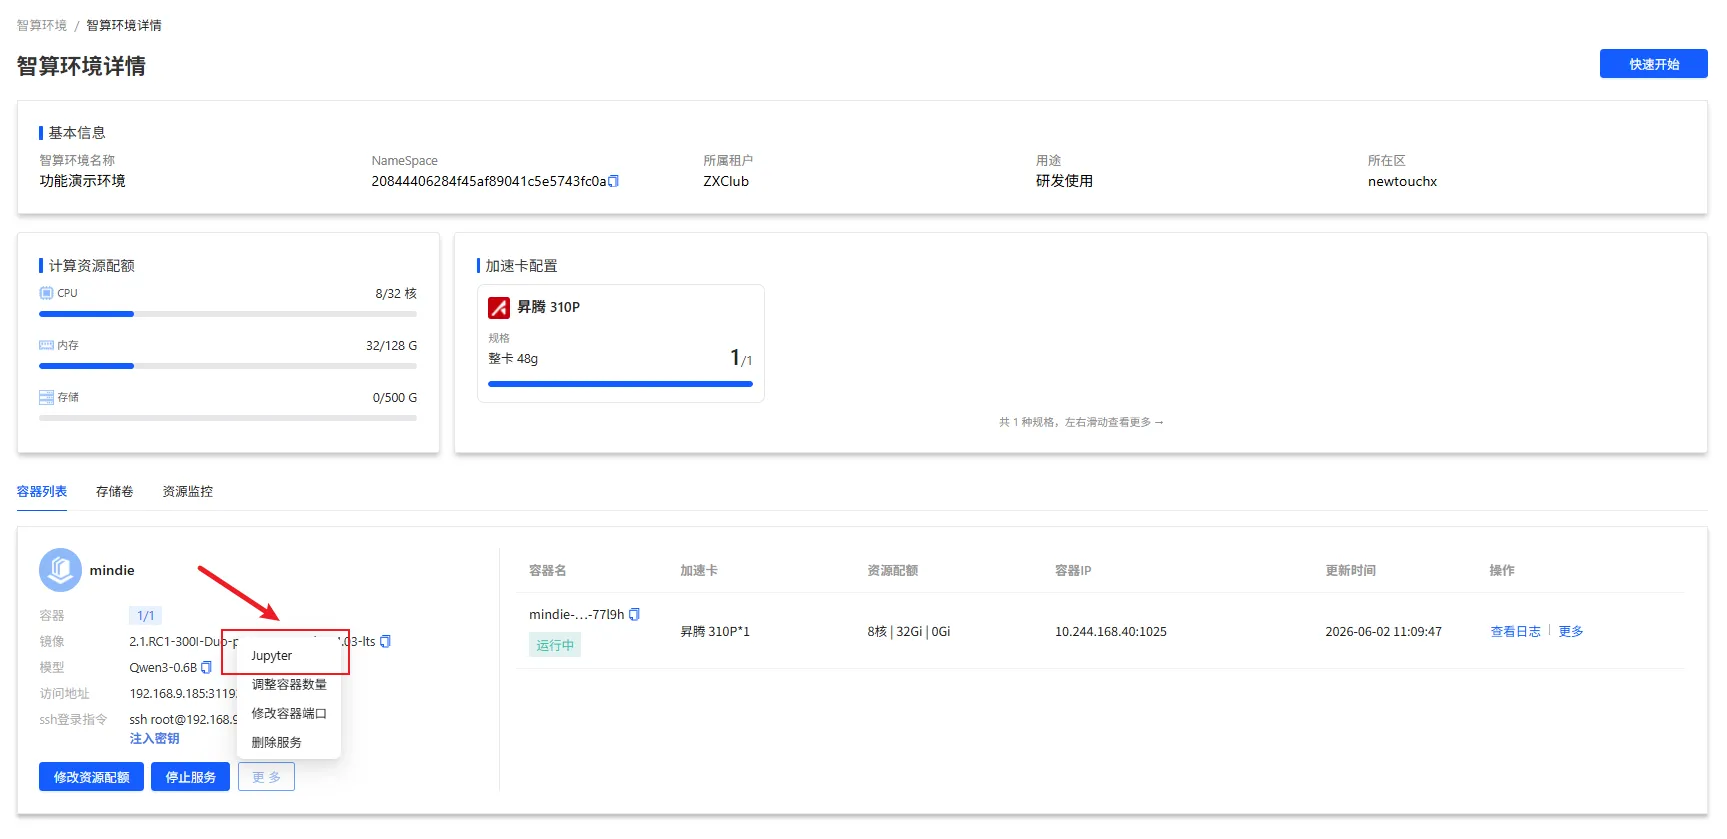Click the mindie service avatar icon

point(60,570)
